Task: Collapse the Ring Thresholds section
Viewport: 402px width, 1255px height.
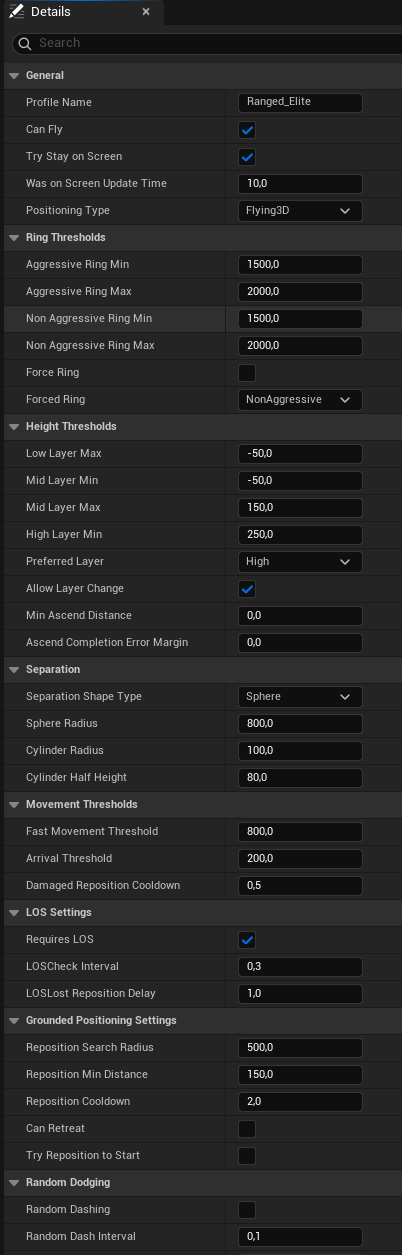Action: (13, 238)
